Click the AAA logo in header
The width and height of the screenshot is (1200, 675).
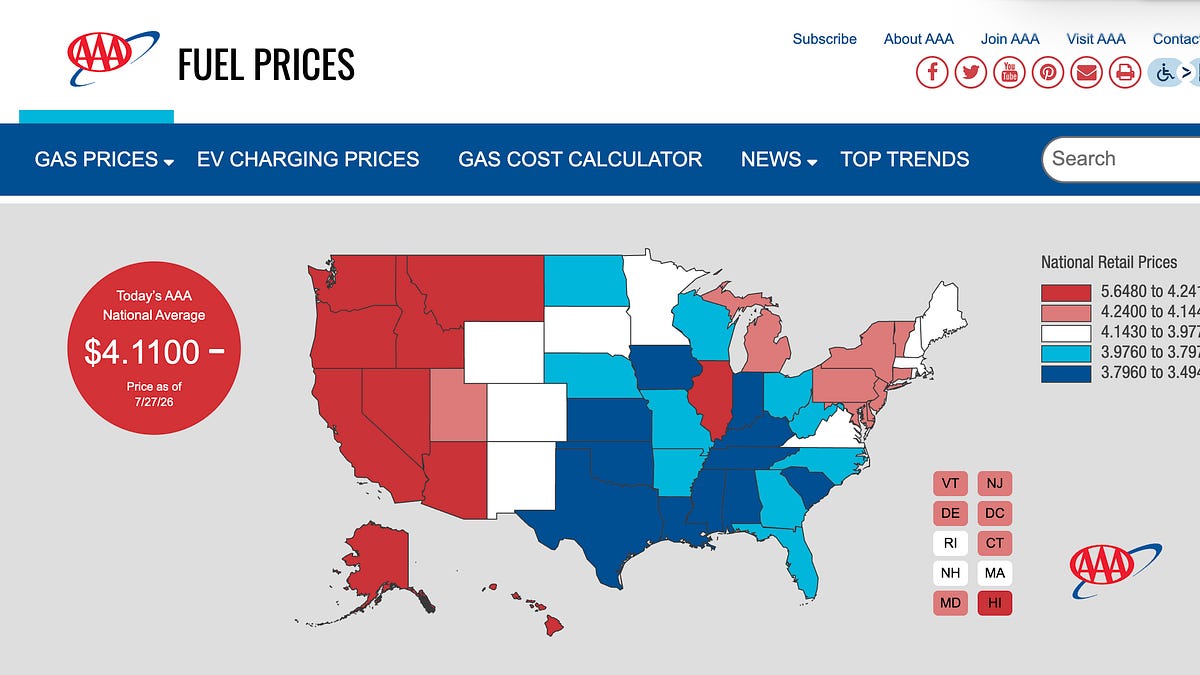click(112, 58)
